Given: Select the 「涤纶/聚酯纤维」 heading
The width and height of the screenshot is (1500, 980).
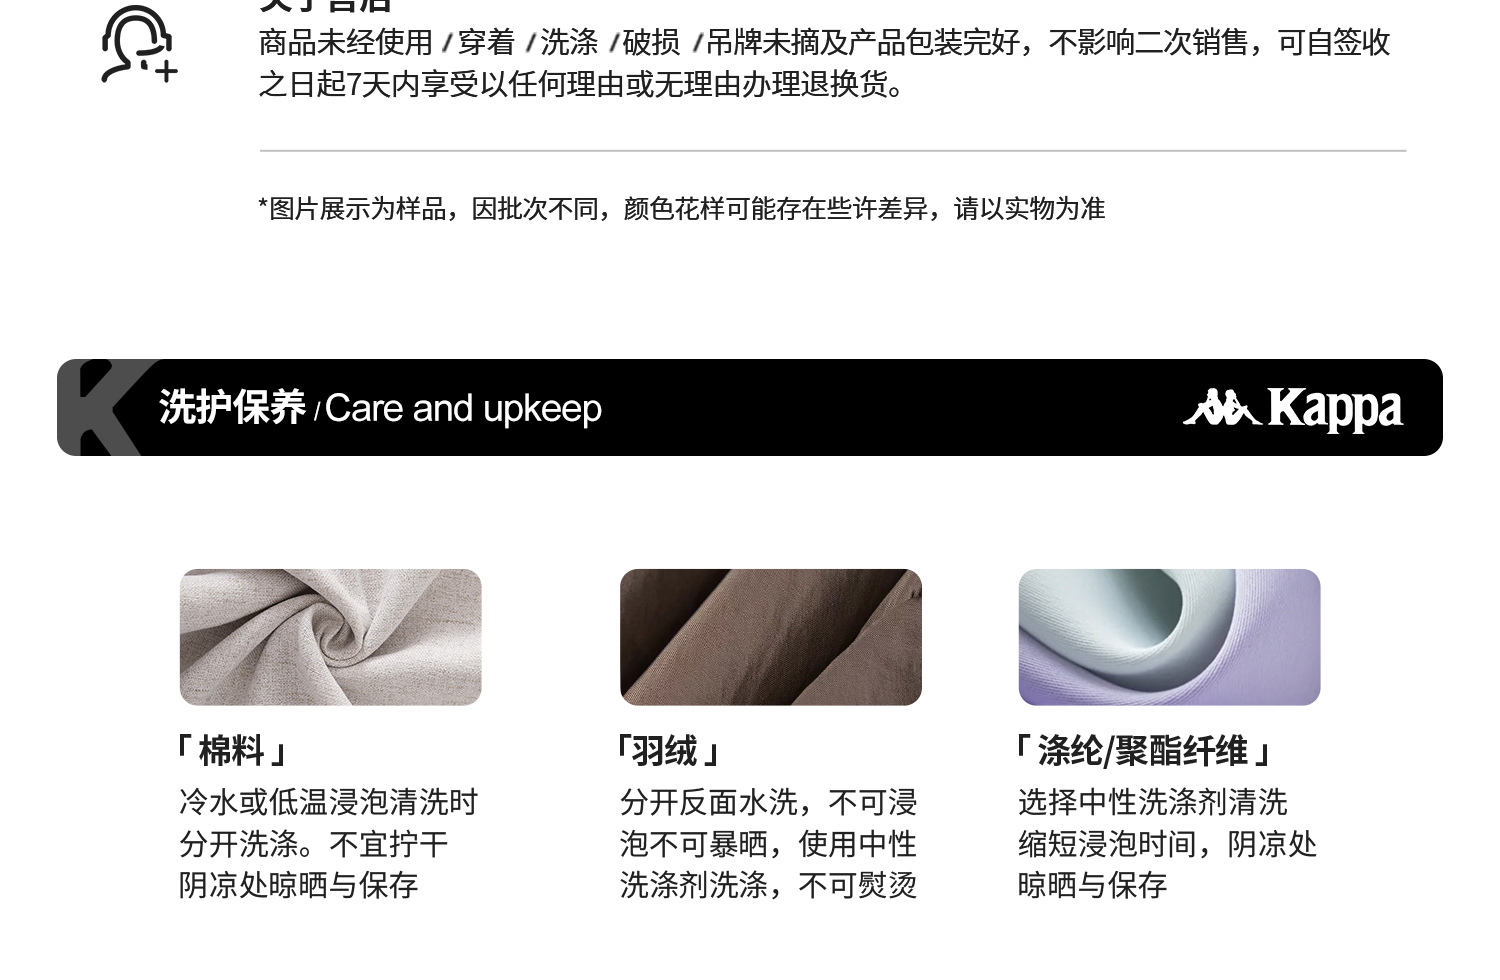Looking at the screenshot, I should (1143, 751).
